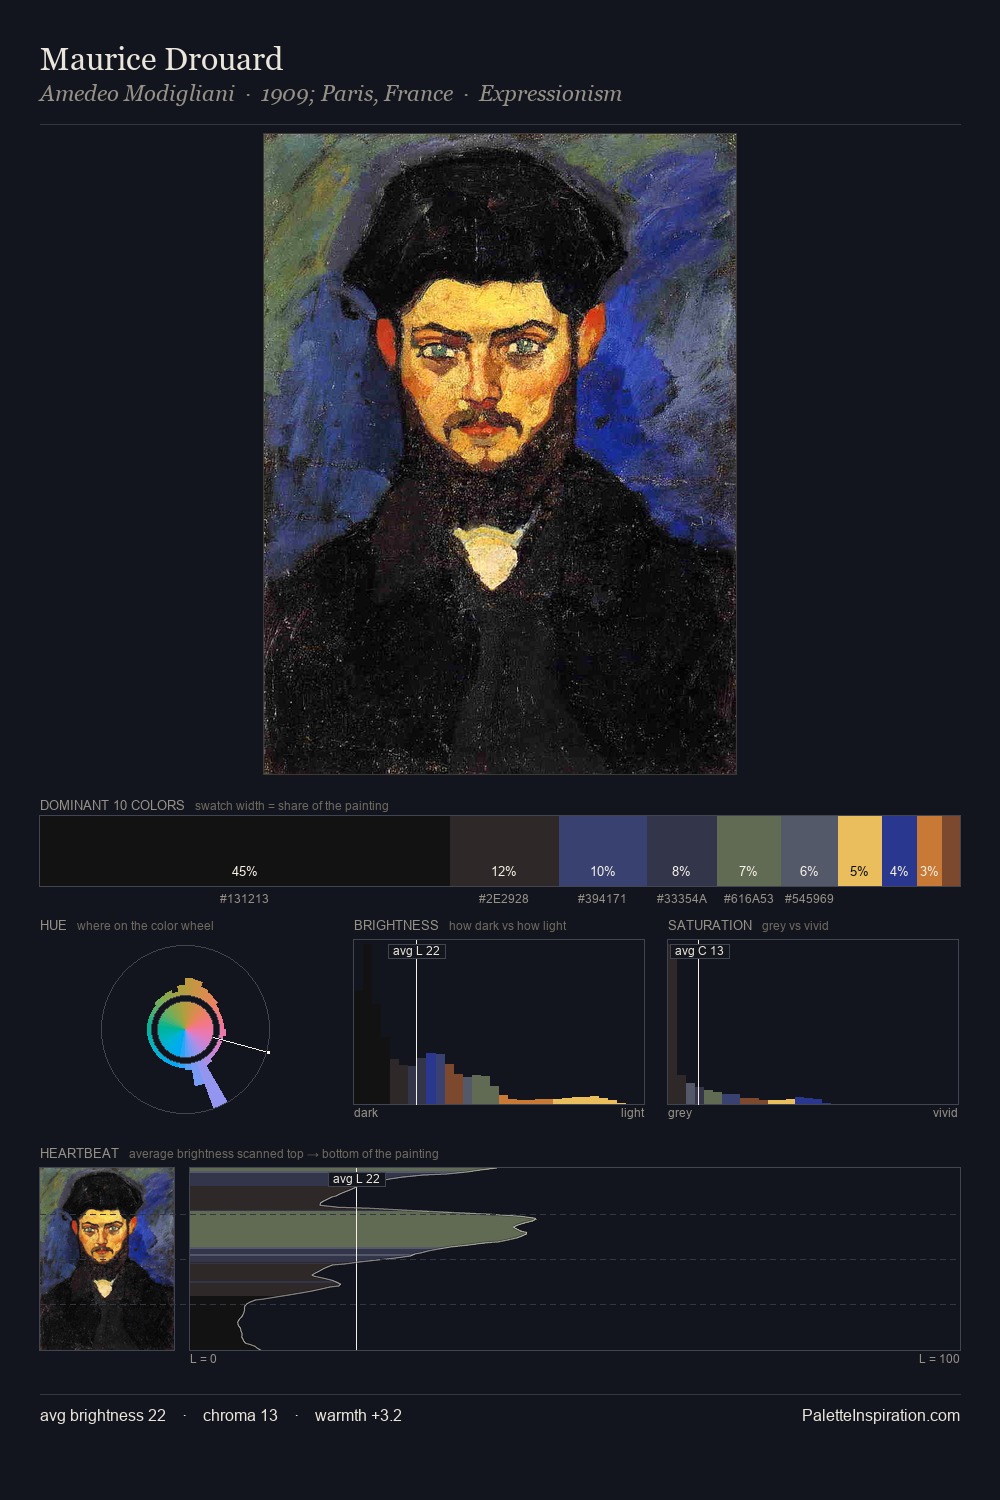Click the hex code '#33354A'
The height and width of the screenshot is (1500, 1000).
pos(682,899)
